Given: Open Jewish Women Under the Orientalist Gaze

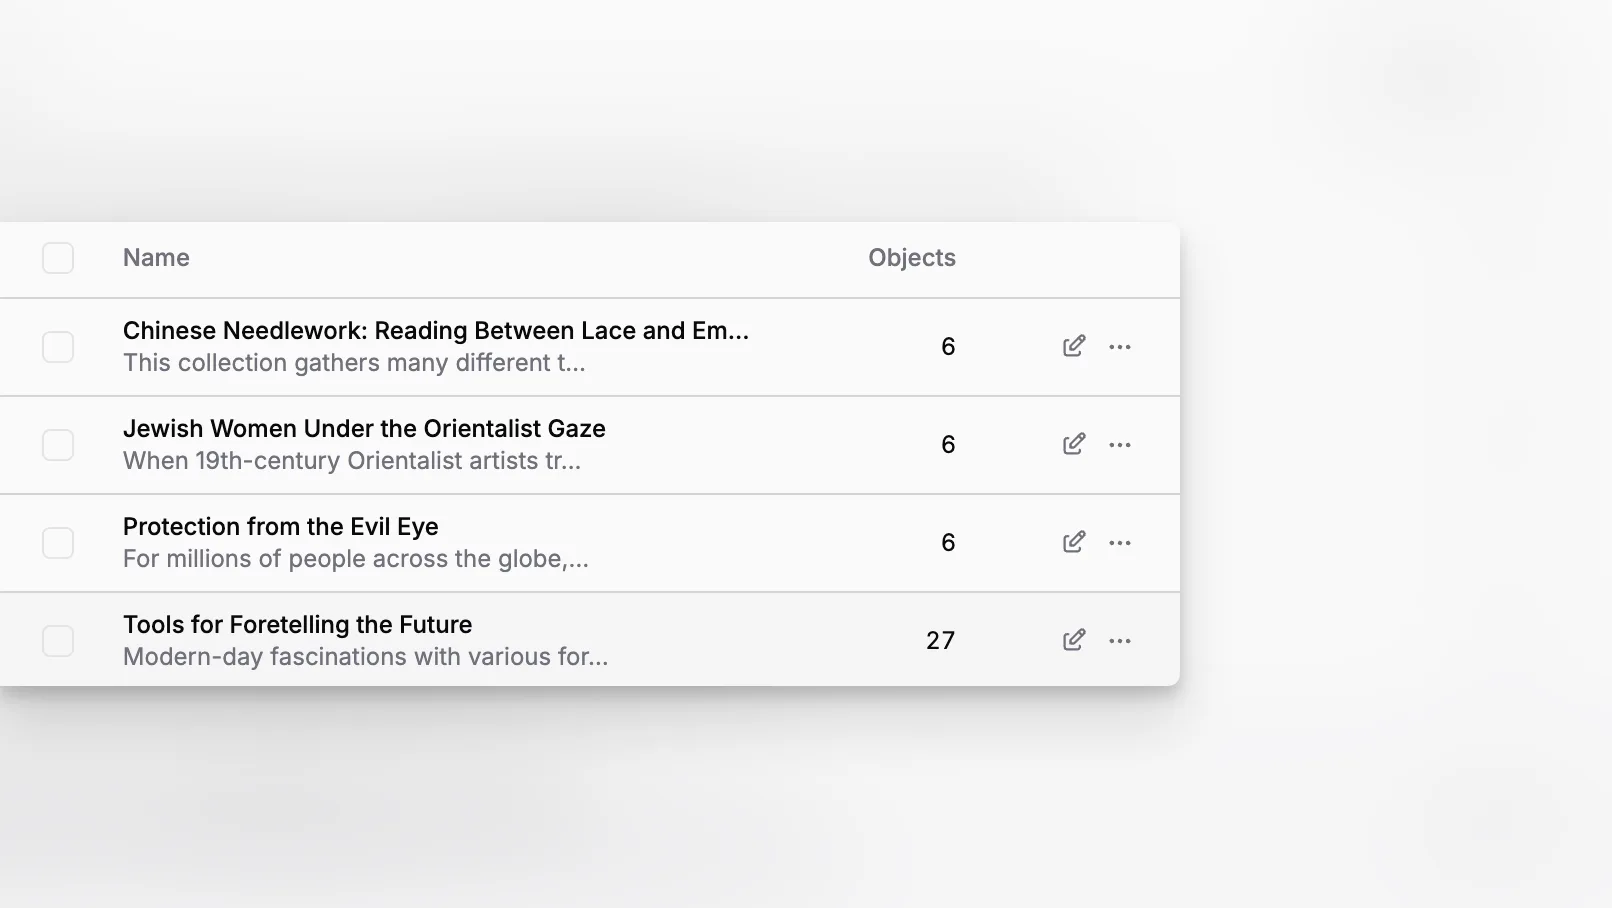Looking at the screenshot, I should [364, 429].
